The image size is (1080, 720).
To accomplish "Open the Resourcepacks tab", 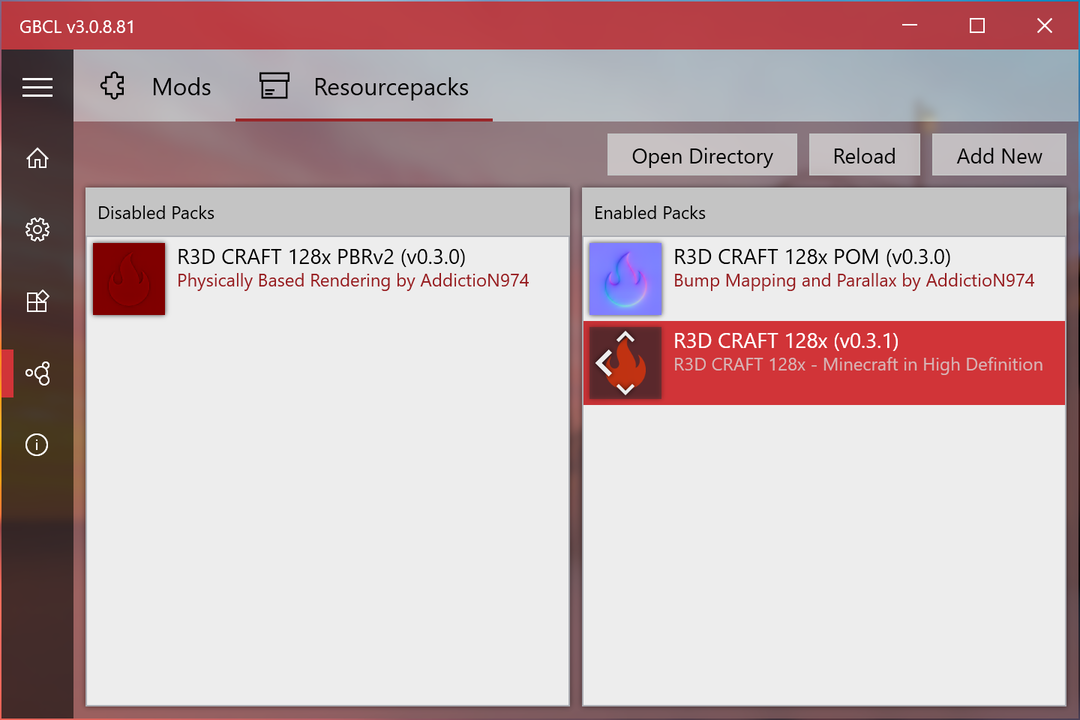I will tap(390, 87).
